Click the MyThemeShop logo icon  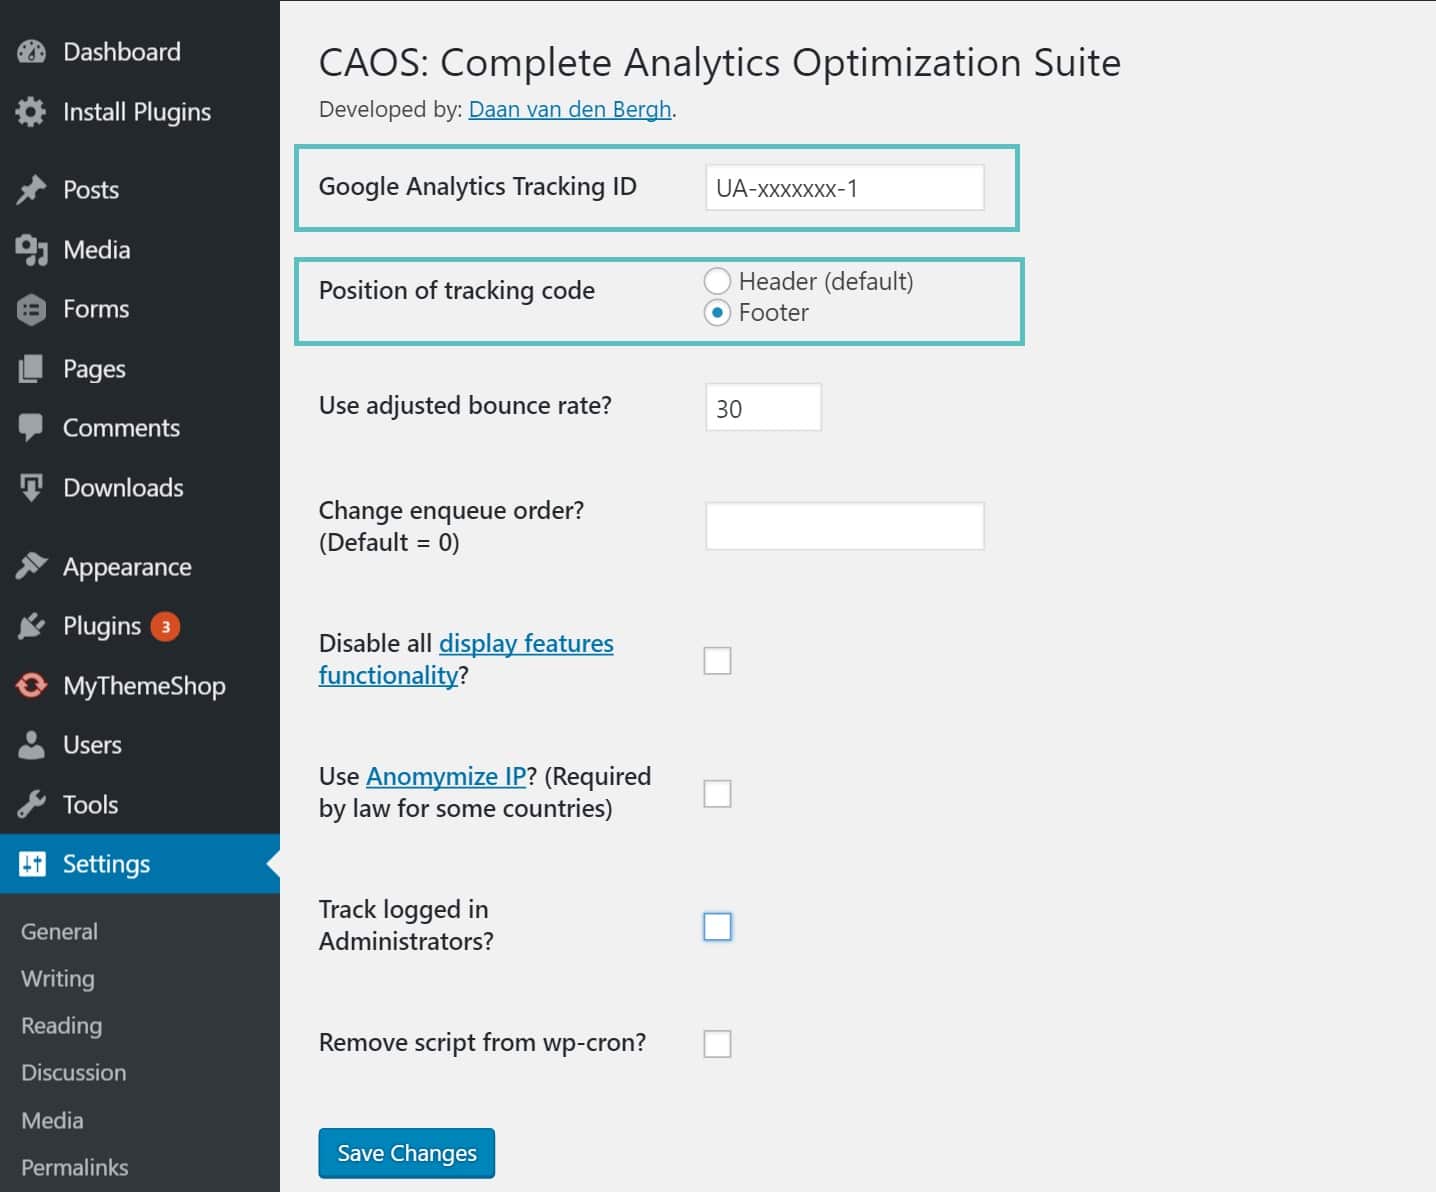pyautogui.click(x=31, y=685)
